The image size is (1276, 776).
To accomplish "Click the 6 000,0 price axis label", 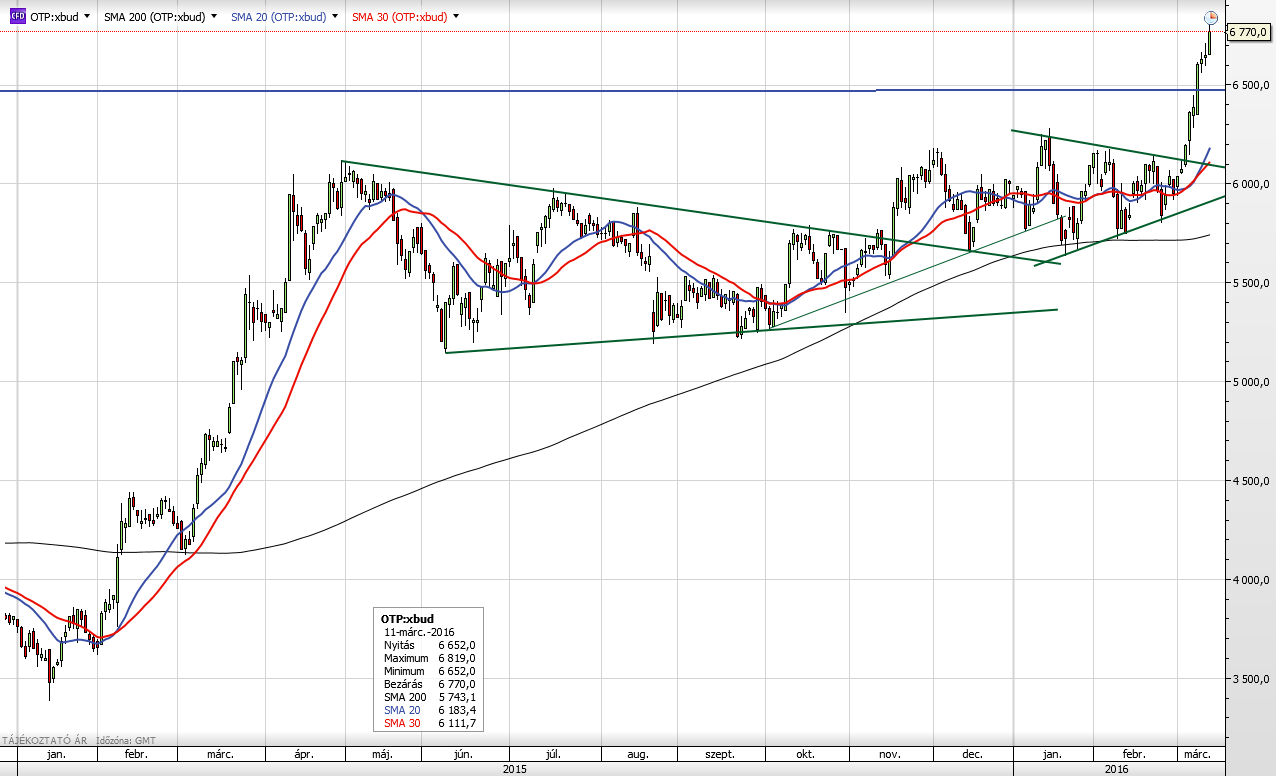I will (1250, 184).
